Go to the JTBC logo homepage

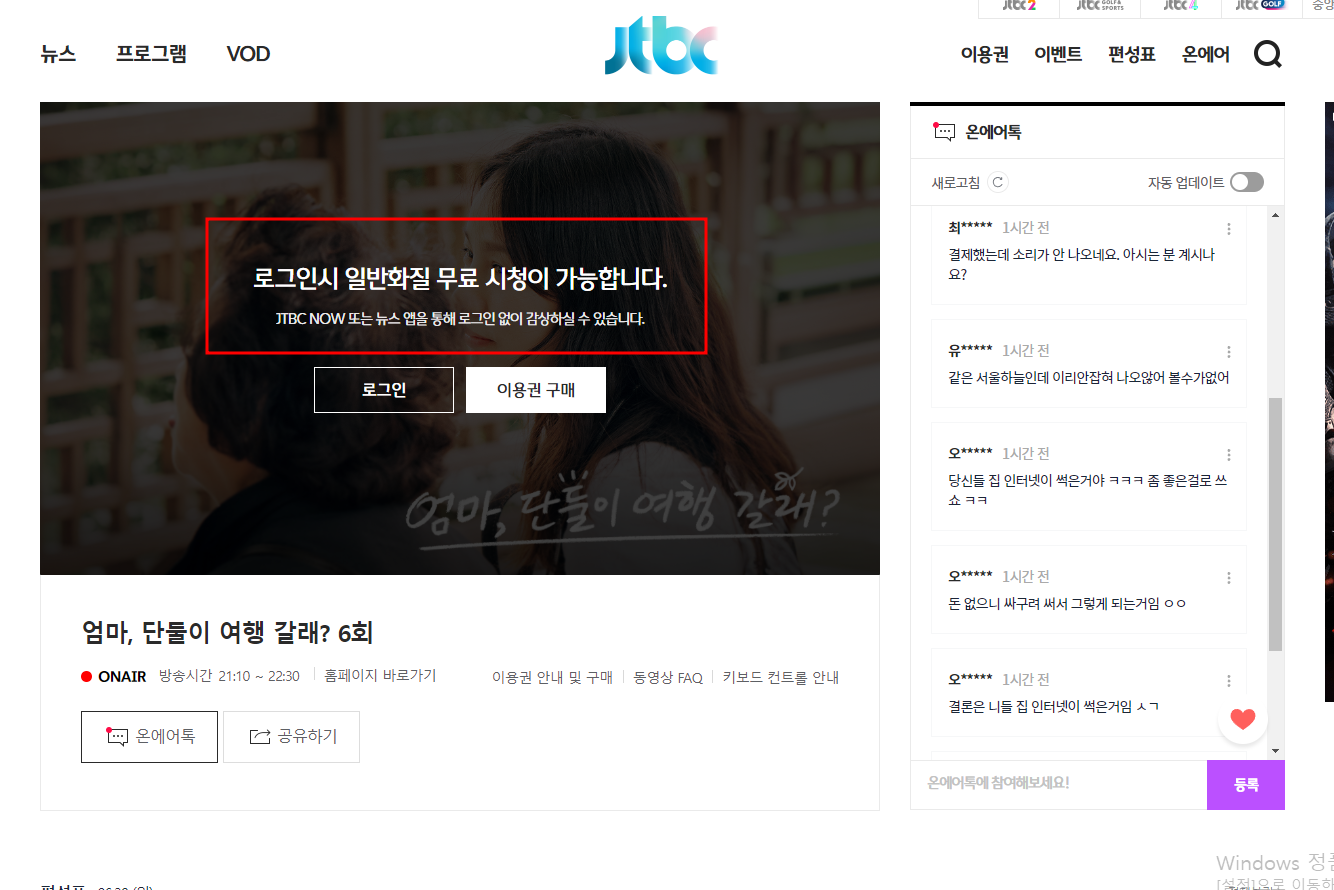(661, 47)
